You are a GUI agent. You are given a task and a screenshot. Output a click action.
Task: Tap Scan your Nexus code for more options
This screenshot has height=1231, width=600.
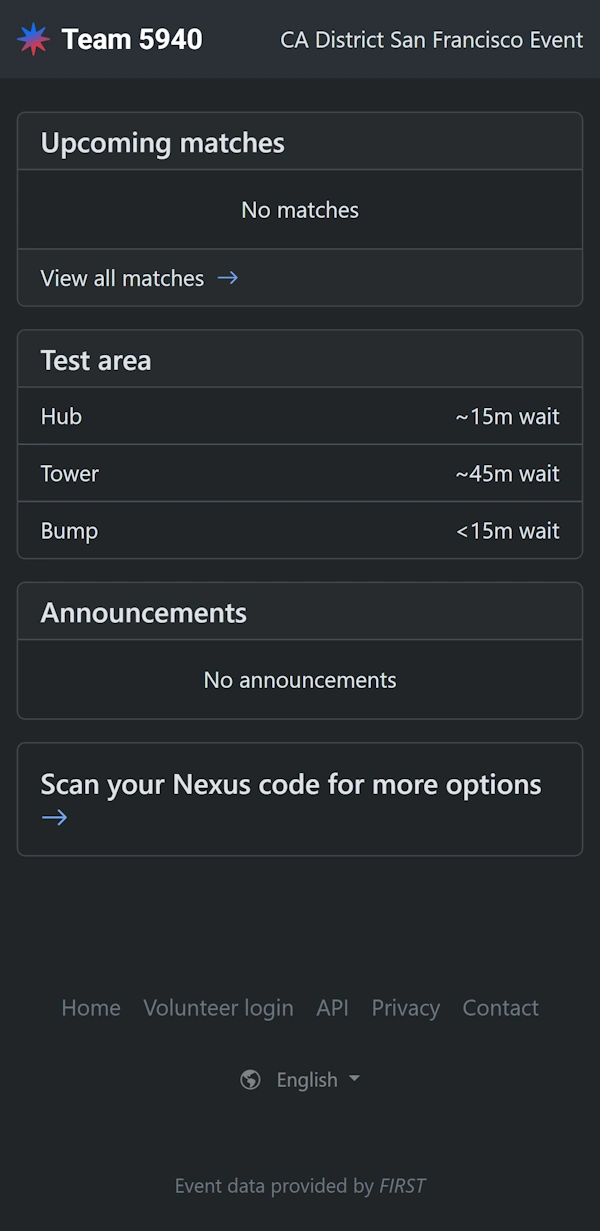click(x=291, y=785)
